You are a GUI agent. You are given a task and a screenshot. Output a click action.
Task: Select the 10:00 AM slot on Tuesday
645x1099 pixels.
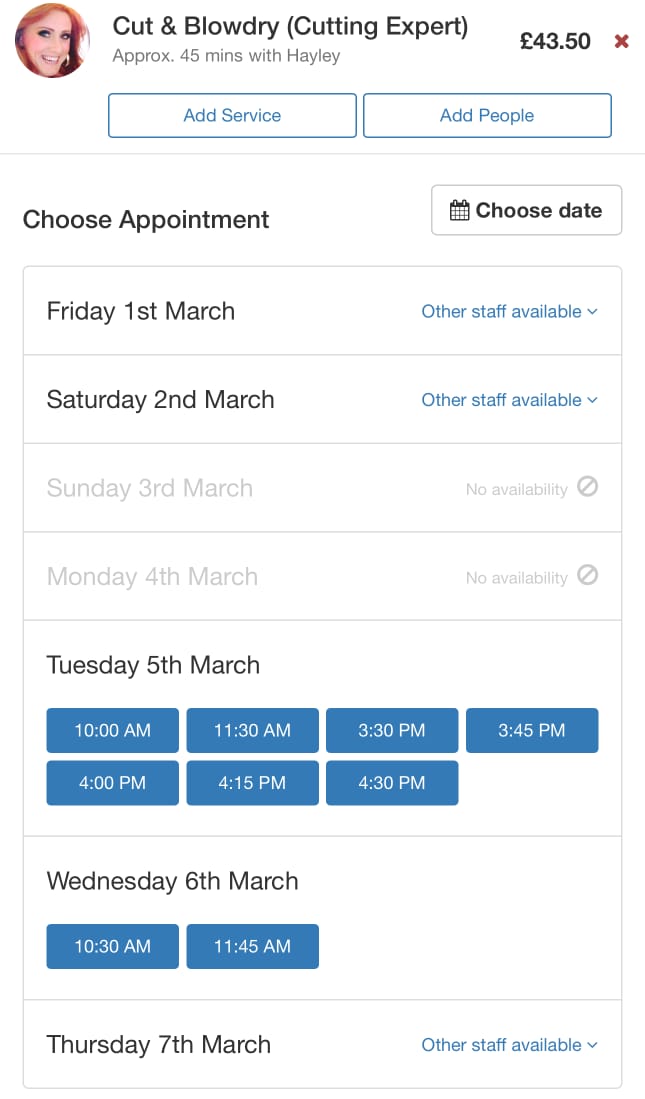[112, 730]
